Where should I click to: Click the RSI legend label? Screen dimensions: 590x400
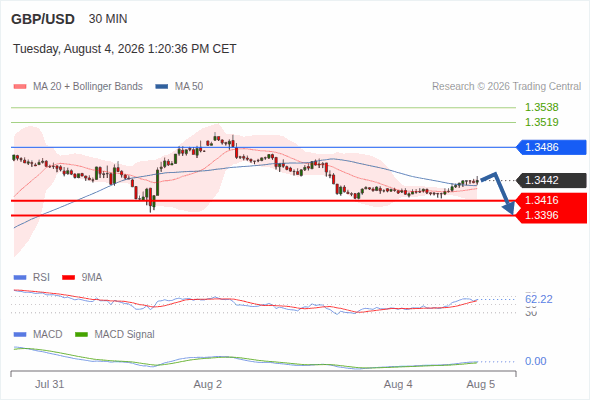tap(41, 278)
